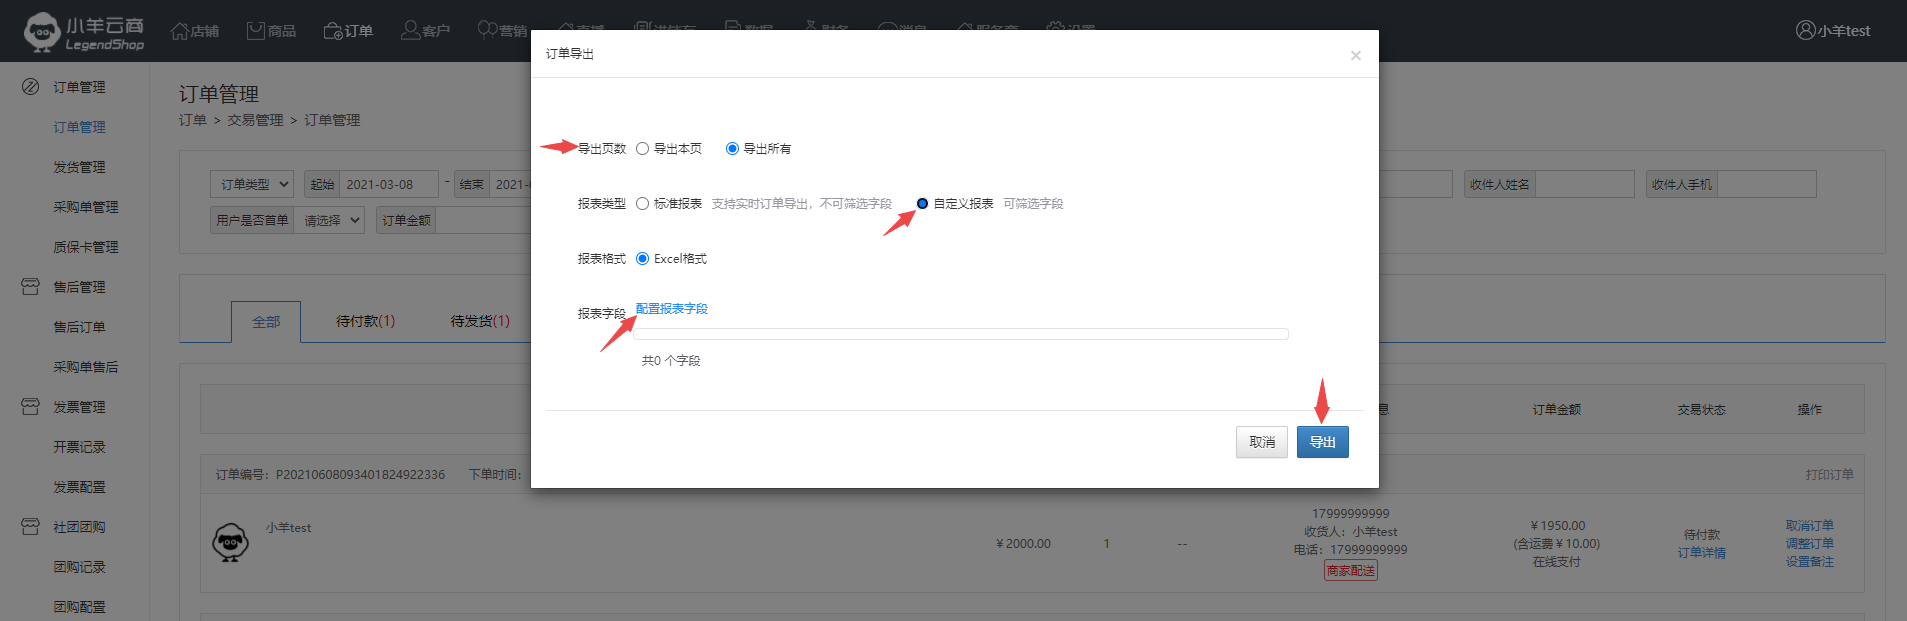Open the 商品 bag icon in top navigation
The height and width of the screenshot is (621, 1907).
click(x=256, y=31)
